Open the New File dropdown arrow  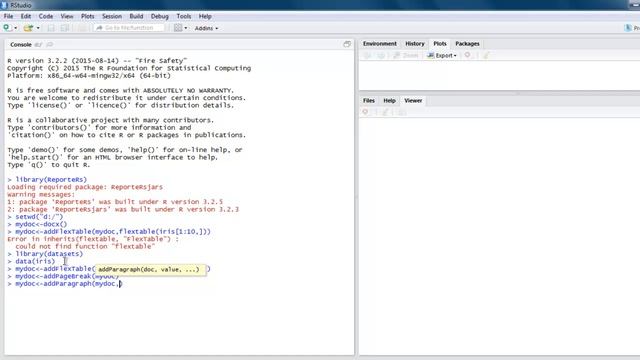coord(16,28)
